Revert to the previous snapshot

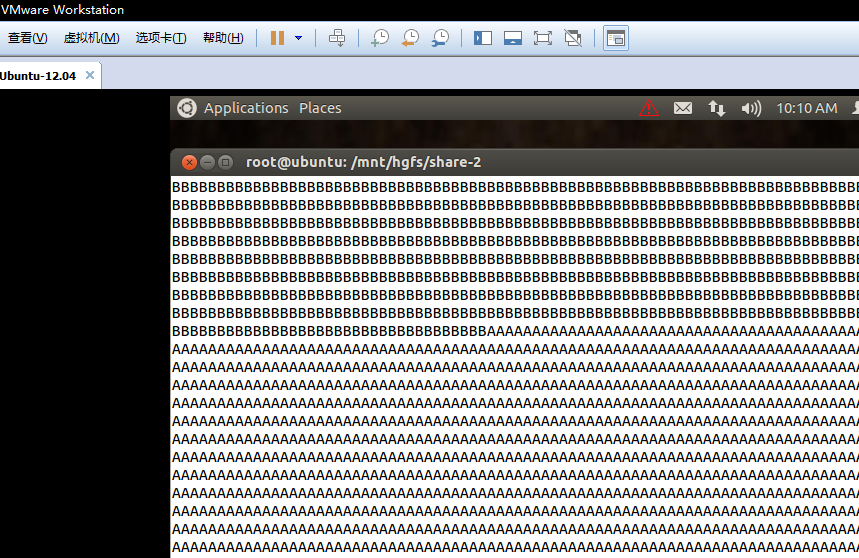coord(410,38)
